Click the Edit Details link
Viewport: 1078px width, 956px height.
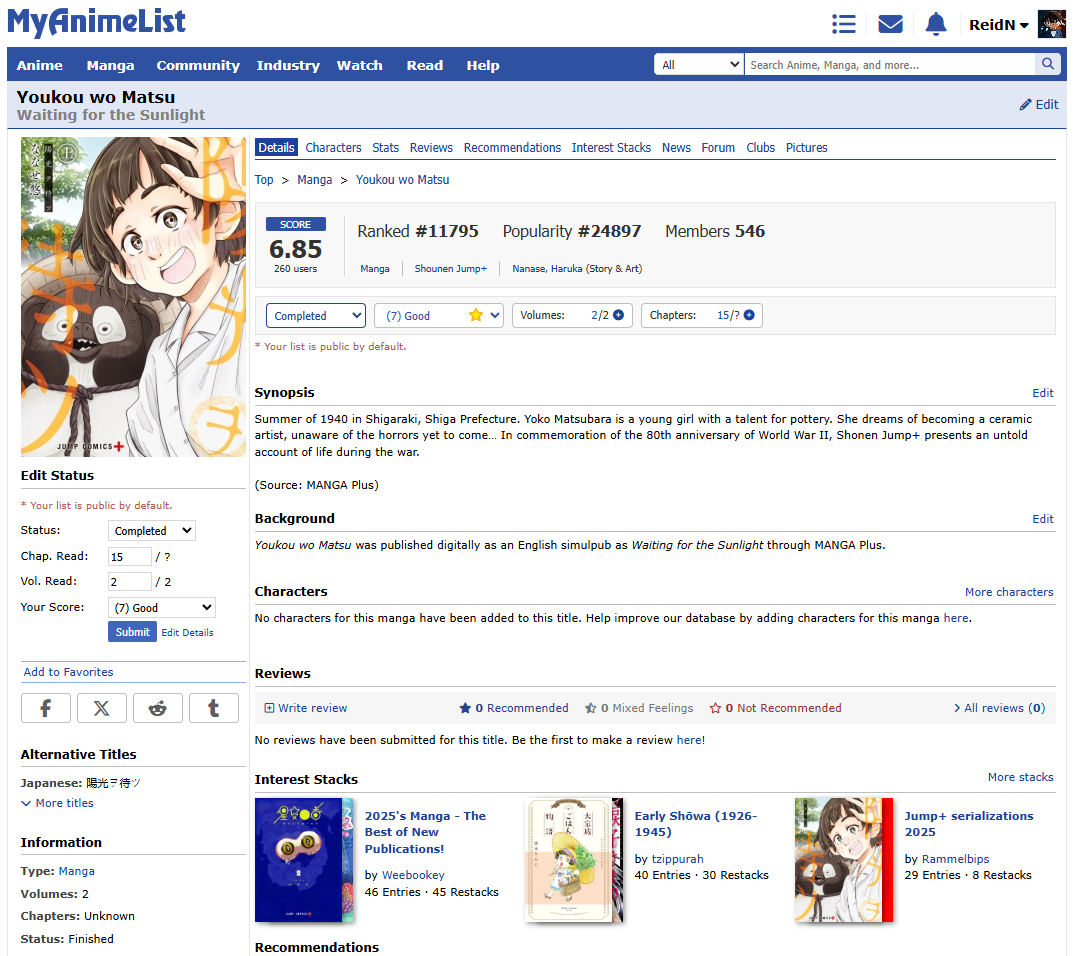pyautogui.click(x=187, y=632)
